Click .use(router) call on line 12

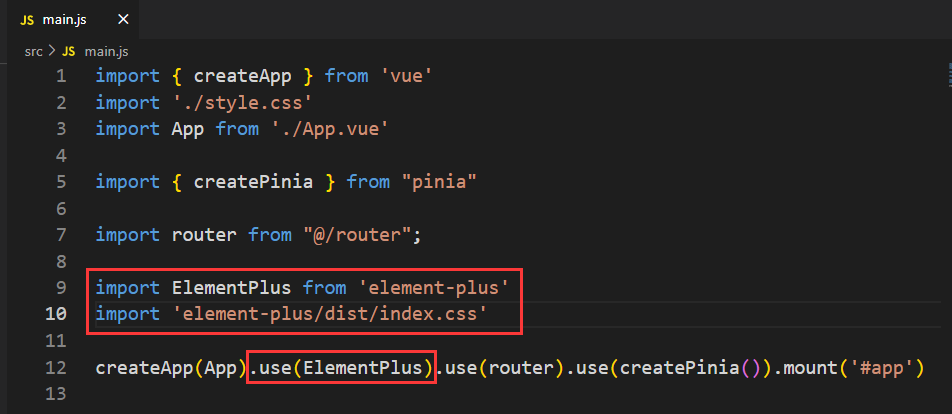pos(502,367)
